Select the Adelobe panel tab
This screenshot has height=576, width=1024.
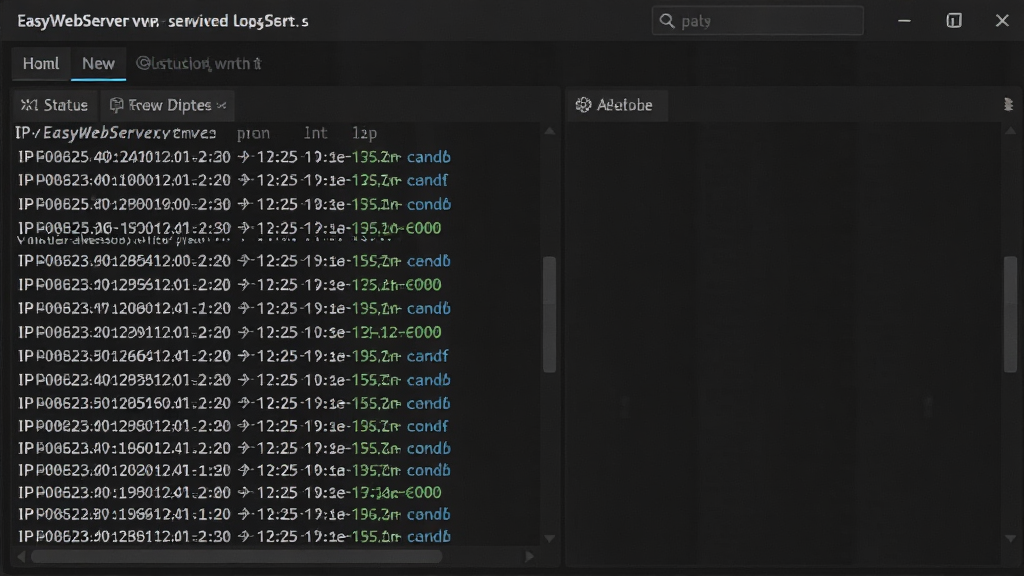(x=617, y=104)
